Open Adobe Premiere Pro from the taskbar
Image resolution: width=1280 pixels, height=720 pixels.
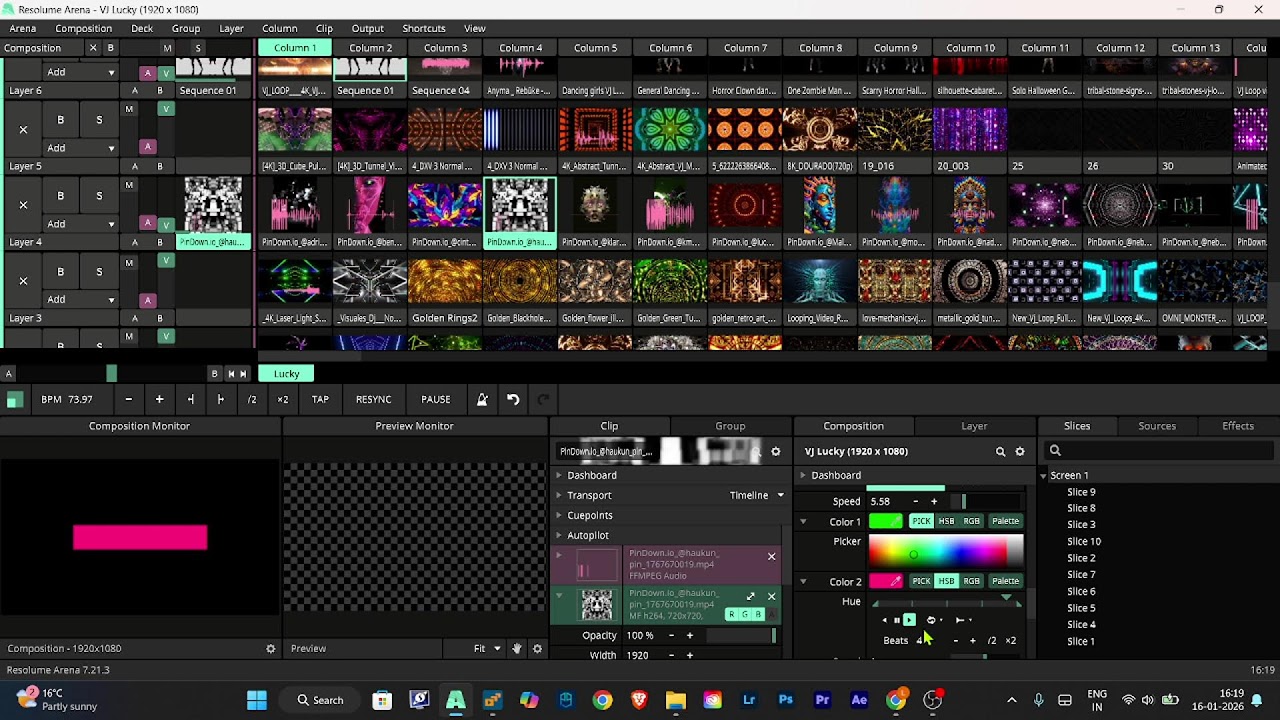[x=822, y=700]
